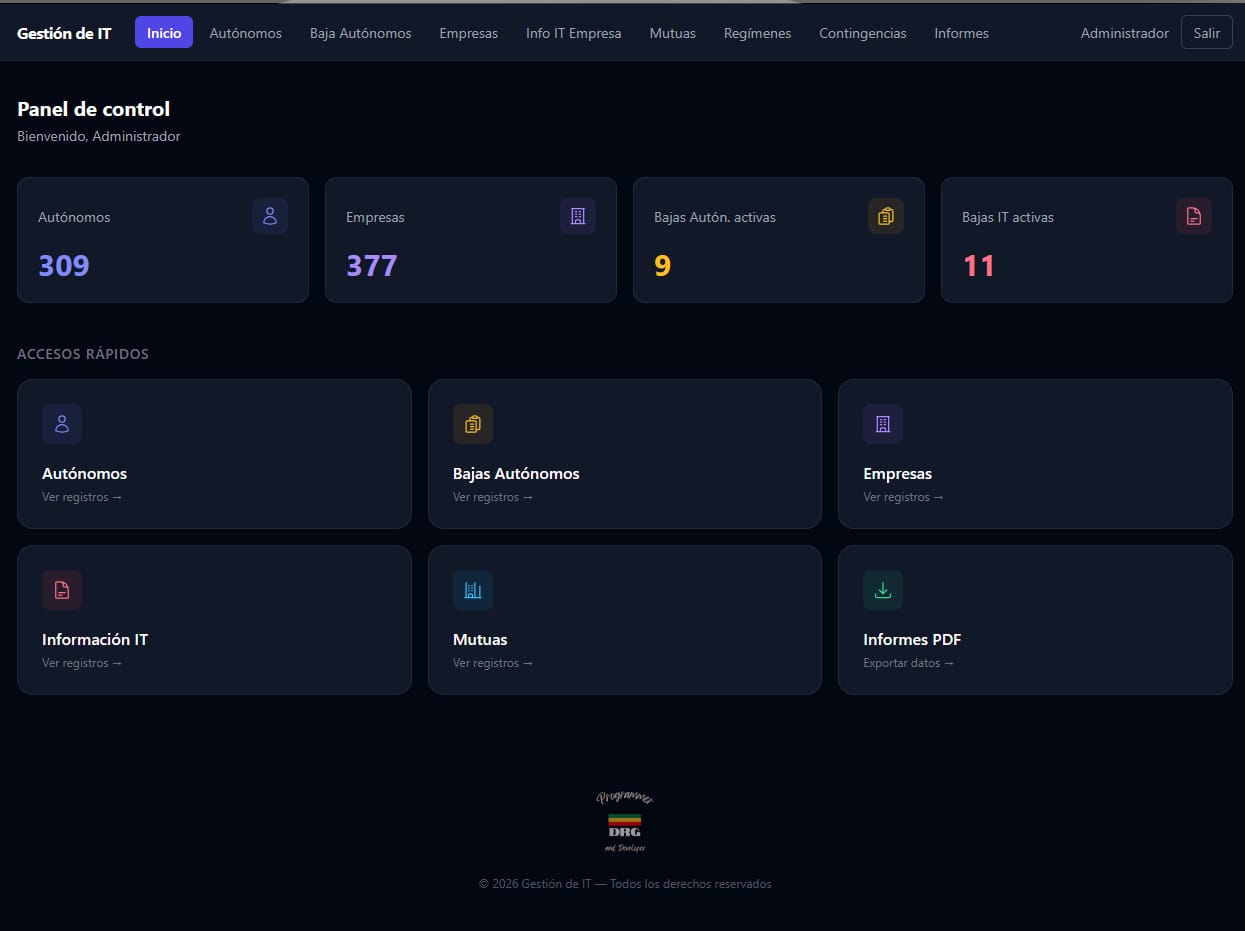Click document icon in Bajas IT activas card
This screenshot has height=931, width=1245.
[1194, 216]
